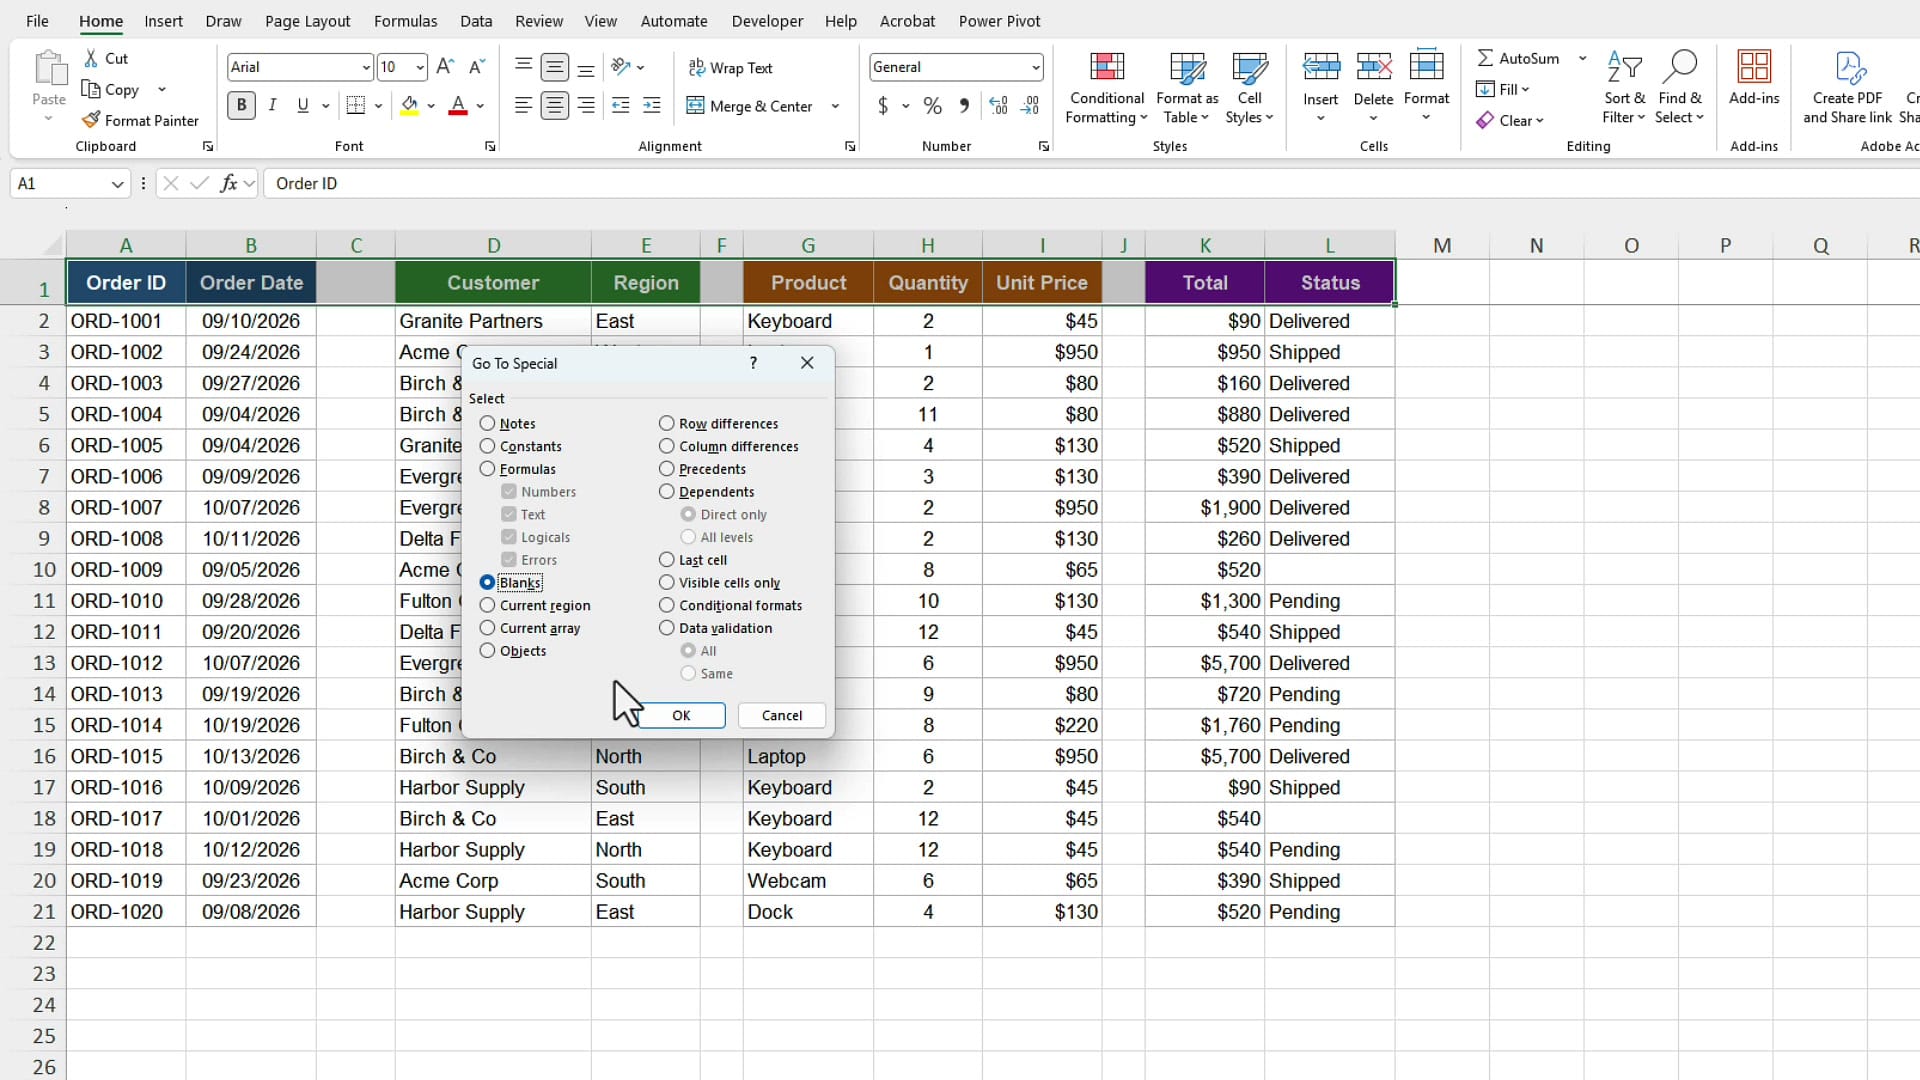Viewport: 1920px width, 1080px height.
Task: Click the Increase Font Size icon
Action: click(446, 67)
